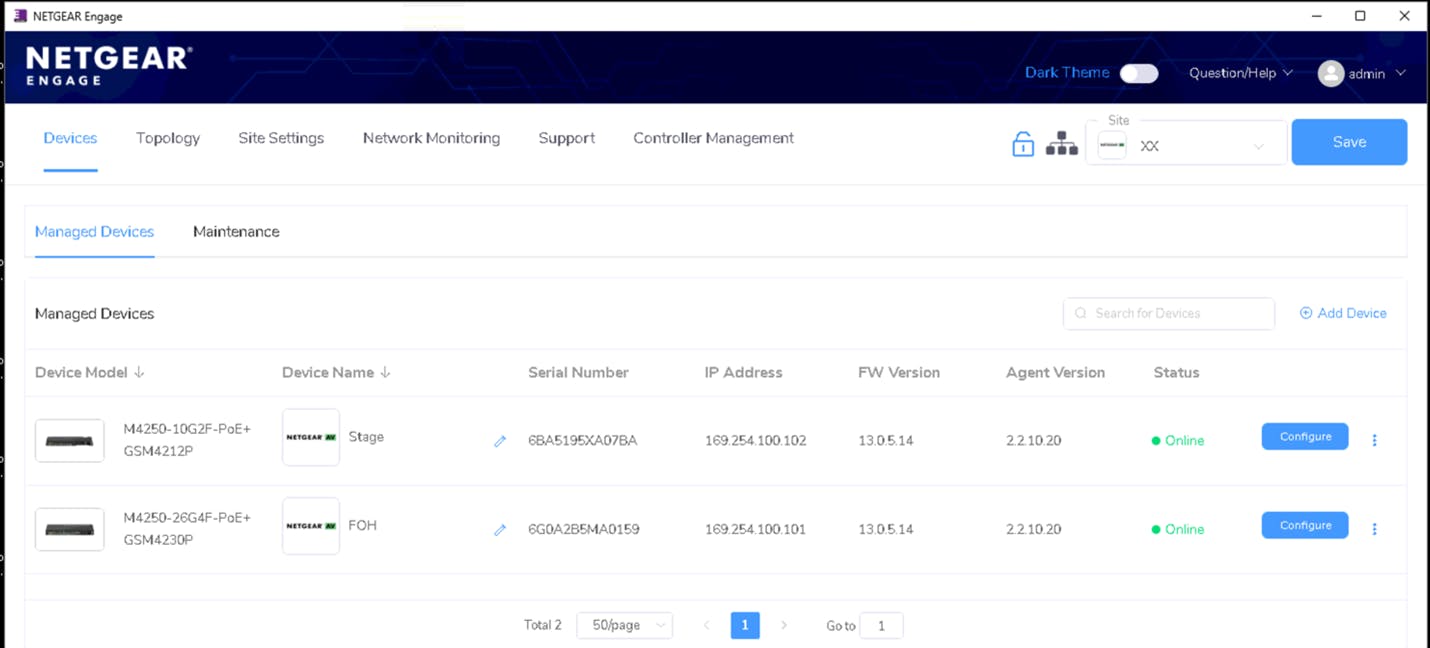The width and height of the screenshot is (1430, 648).
Task: Click the admin user avatar icon
Action: (1331, 72)
